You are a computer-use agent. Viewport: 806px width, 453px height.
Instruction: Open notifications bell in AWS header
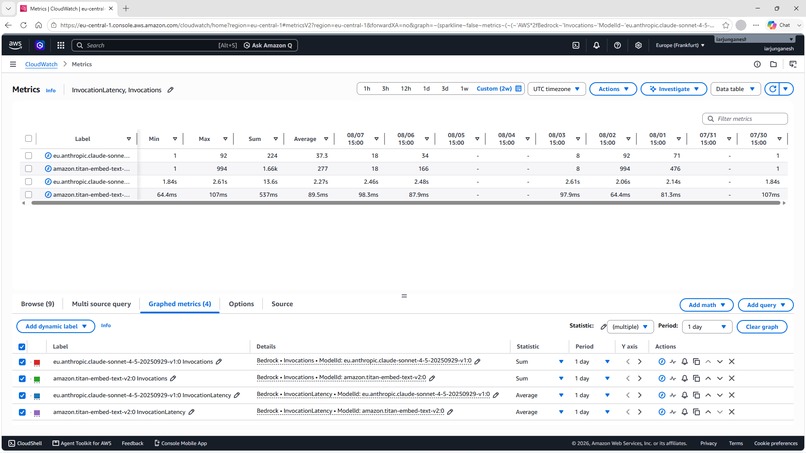point(596,45)
